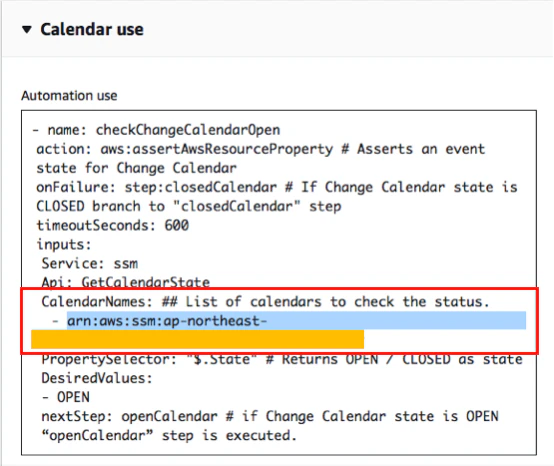Collapse the Calendar use section triangle

(27, 30)
